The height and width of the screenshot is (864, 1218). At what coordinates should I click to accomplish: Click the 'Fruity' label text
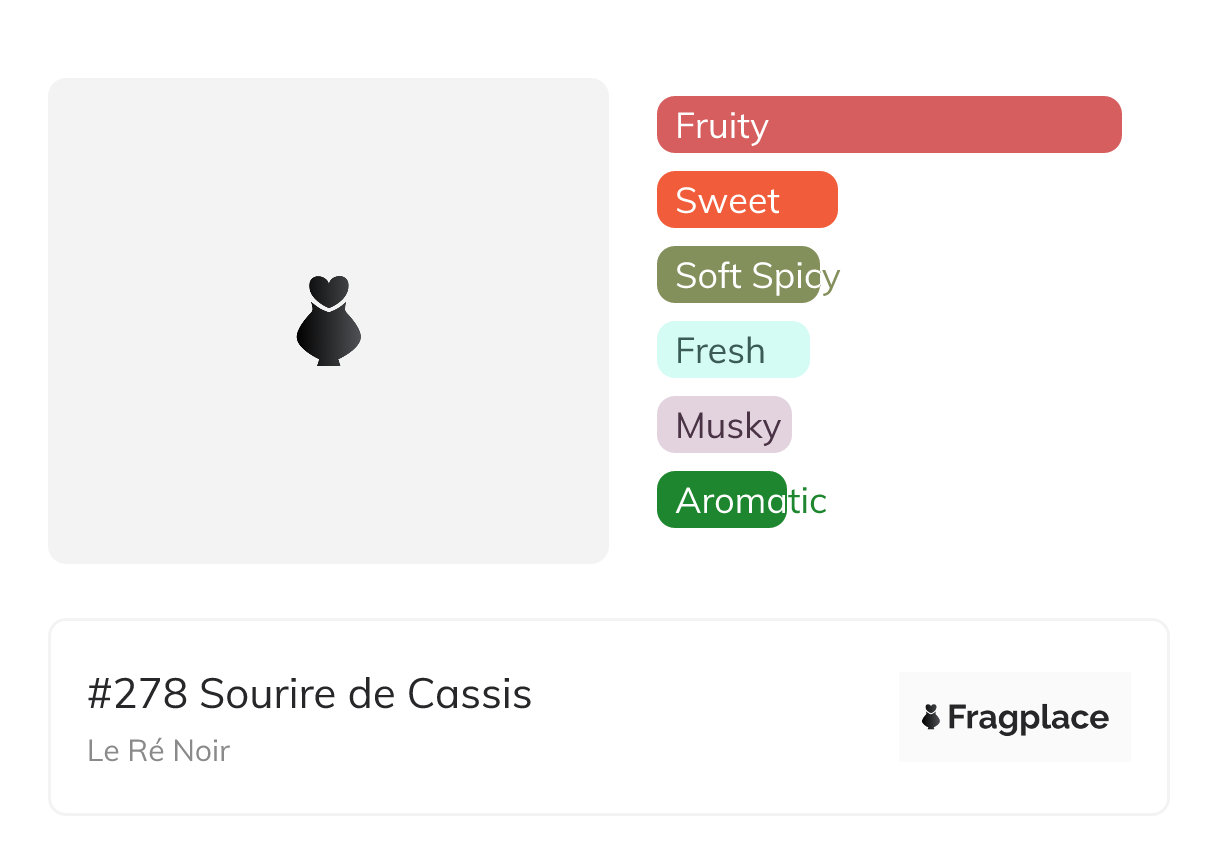(721, 126)
